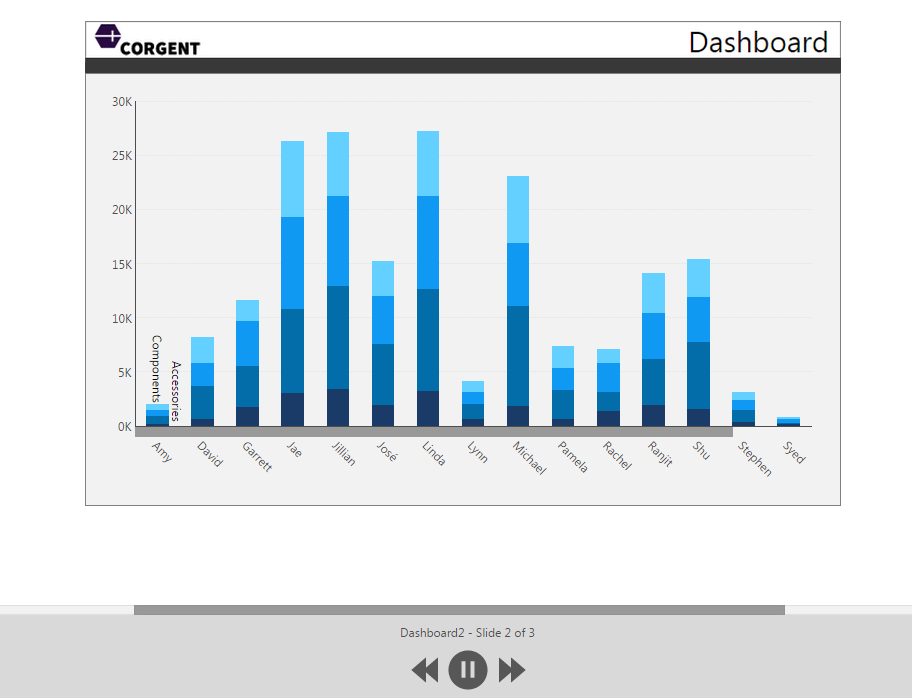Click the 'Rachel' x-axis label

(617, 455)
